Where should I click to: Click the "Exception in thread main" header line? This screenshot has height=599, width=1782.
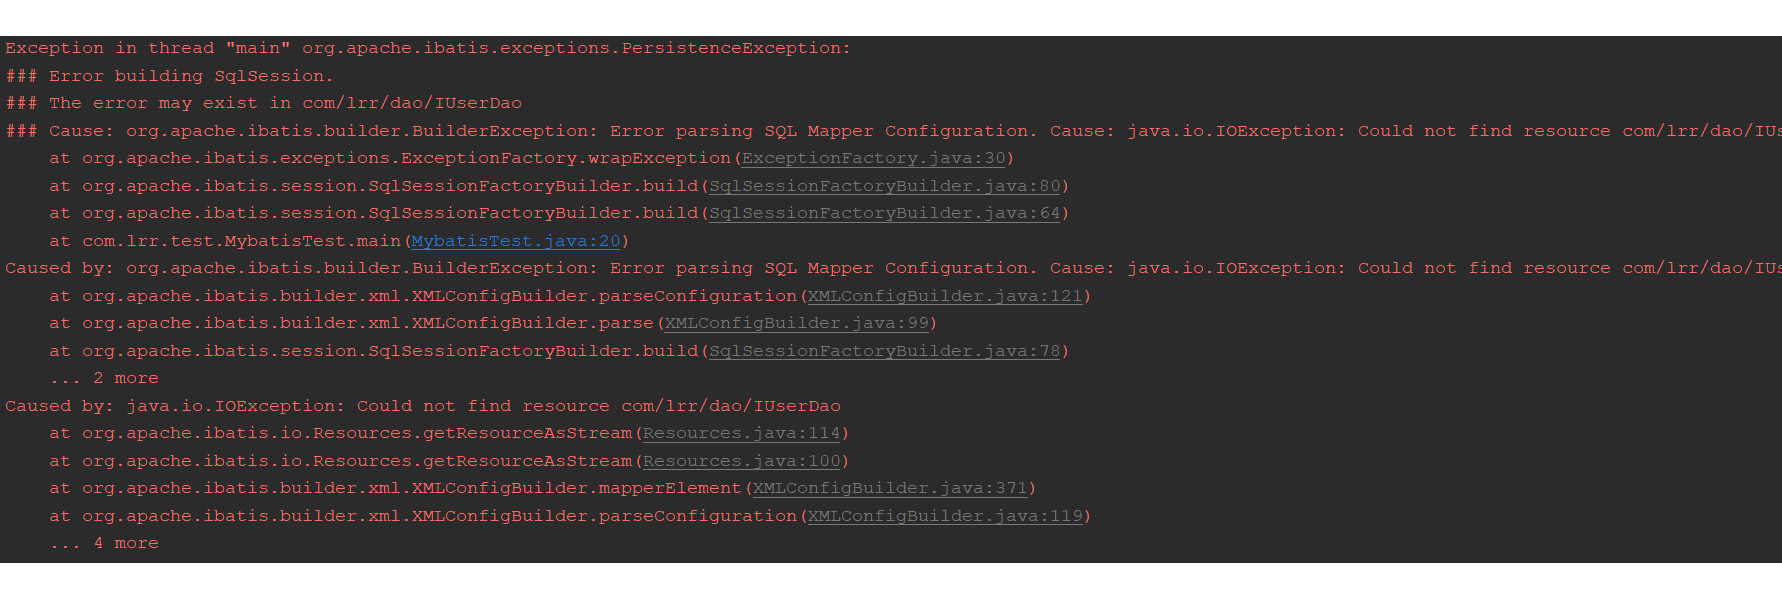(x=428, y=48)
